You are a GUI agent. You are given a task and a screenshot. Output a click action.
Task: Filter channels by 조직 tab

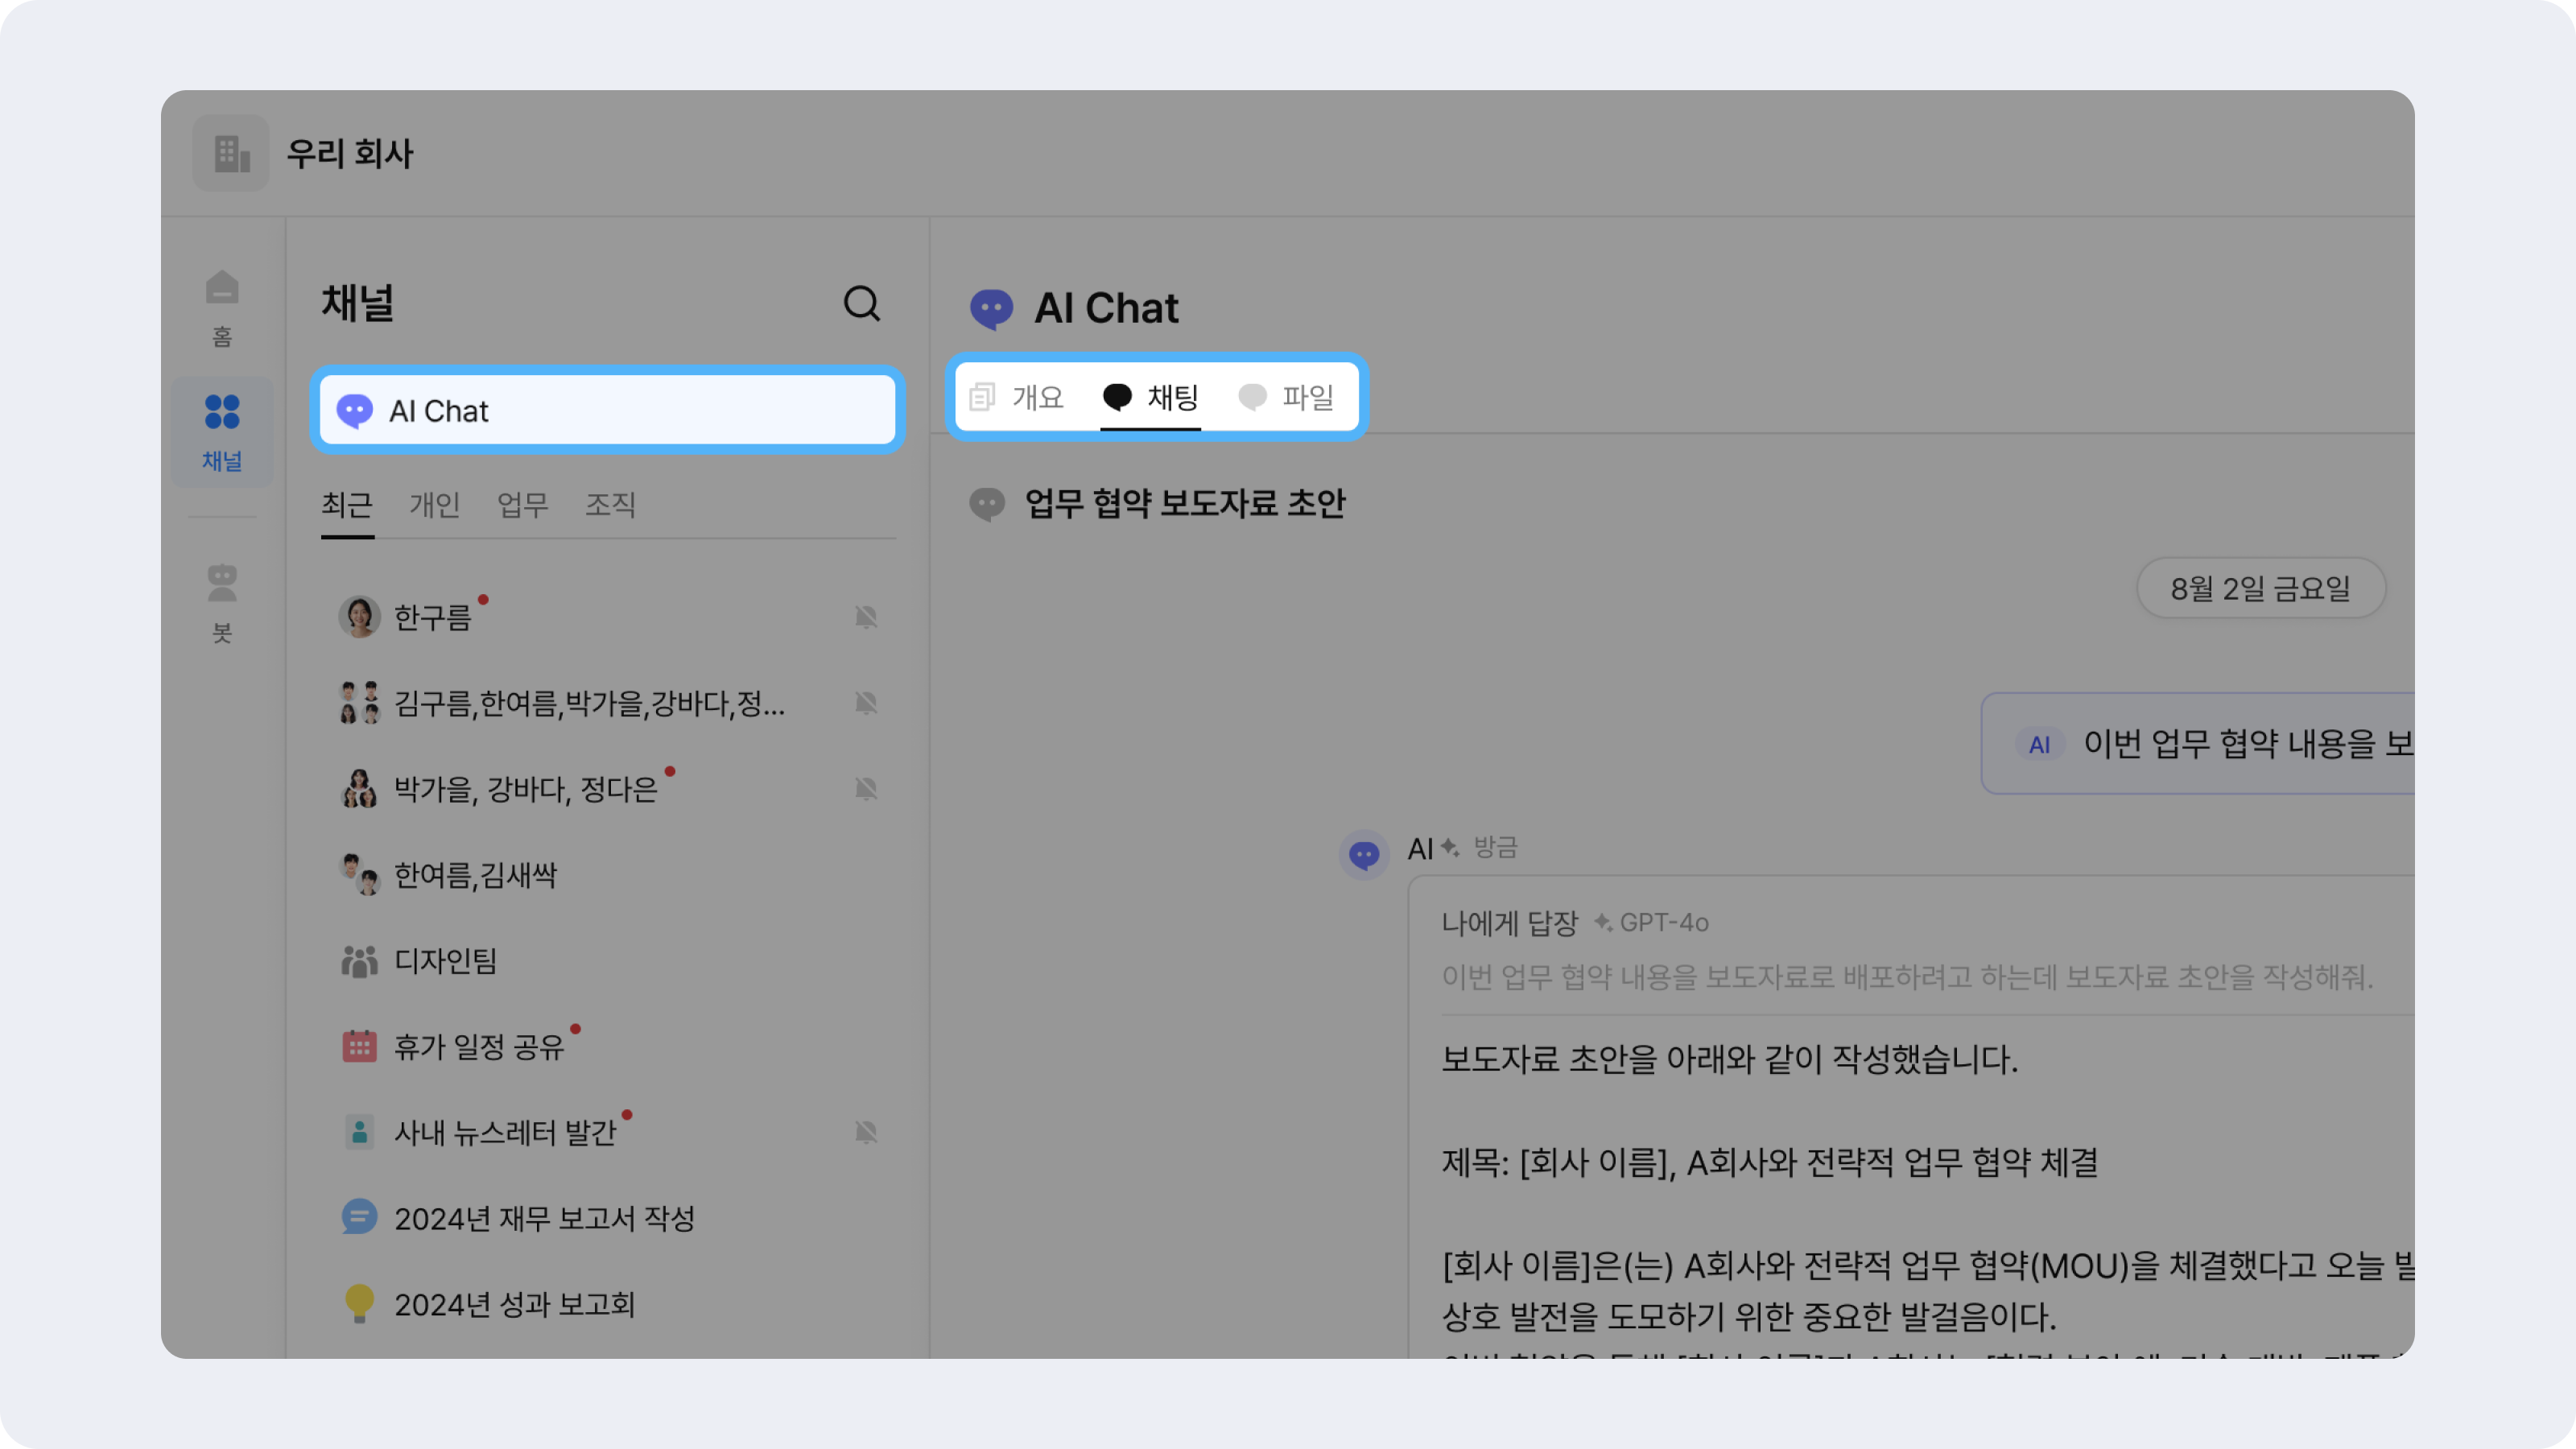click(x=610, y=504)
